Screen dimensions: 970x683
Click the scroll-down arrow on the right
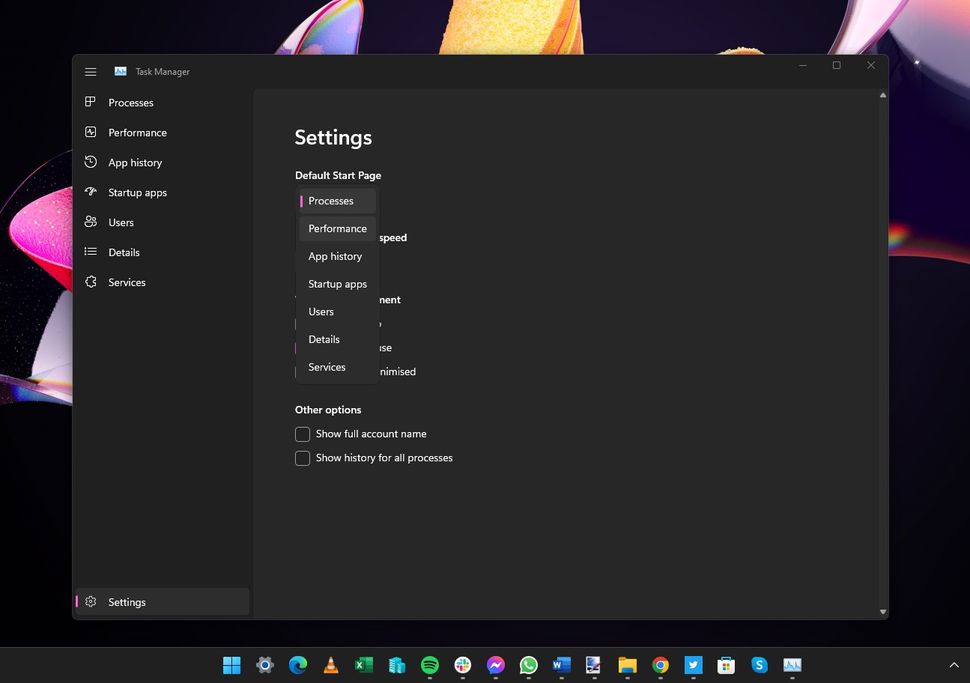click(x=882, y=610)
